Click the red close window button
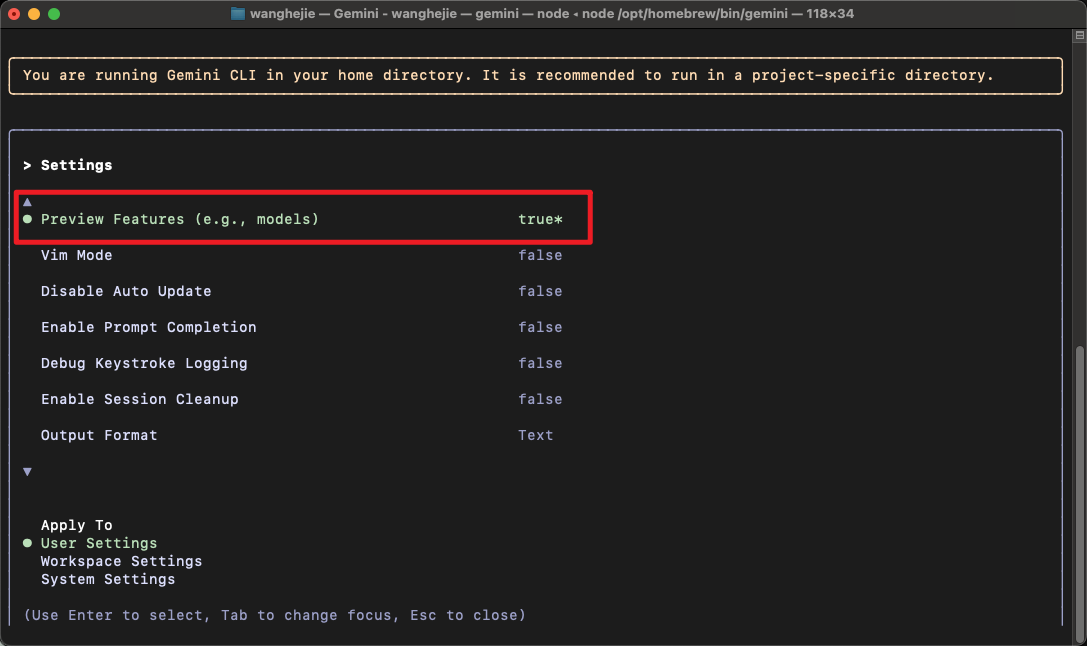The width and height of the screenshot is (1087, 646). (14, 14)
